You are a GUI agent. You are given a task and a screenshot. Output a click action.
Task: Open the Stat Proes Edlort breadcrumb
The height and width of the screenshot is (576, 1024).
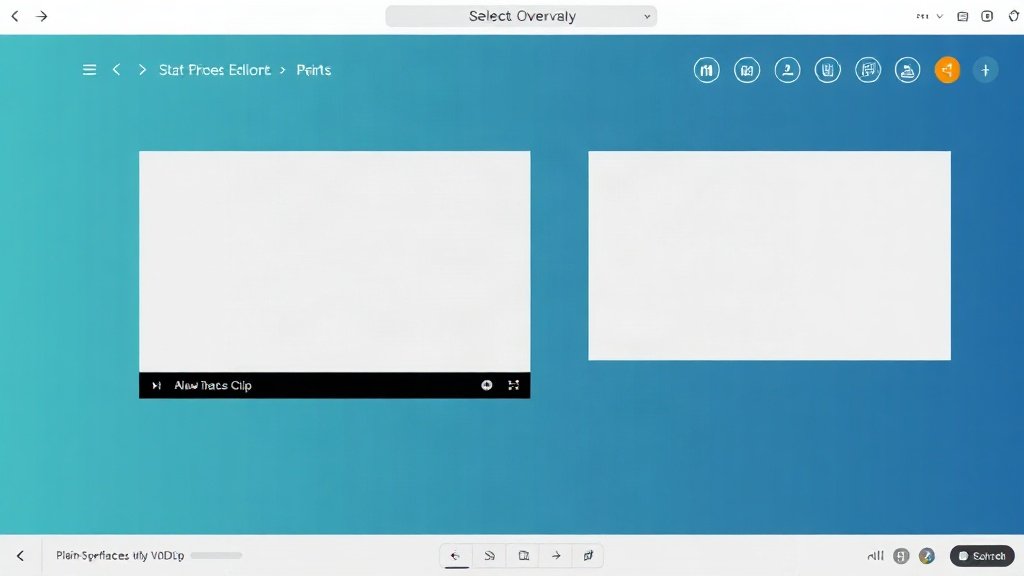point(215,70)
